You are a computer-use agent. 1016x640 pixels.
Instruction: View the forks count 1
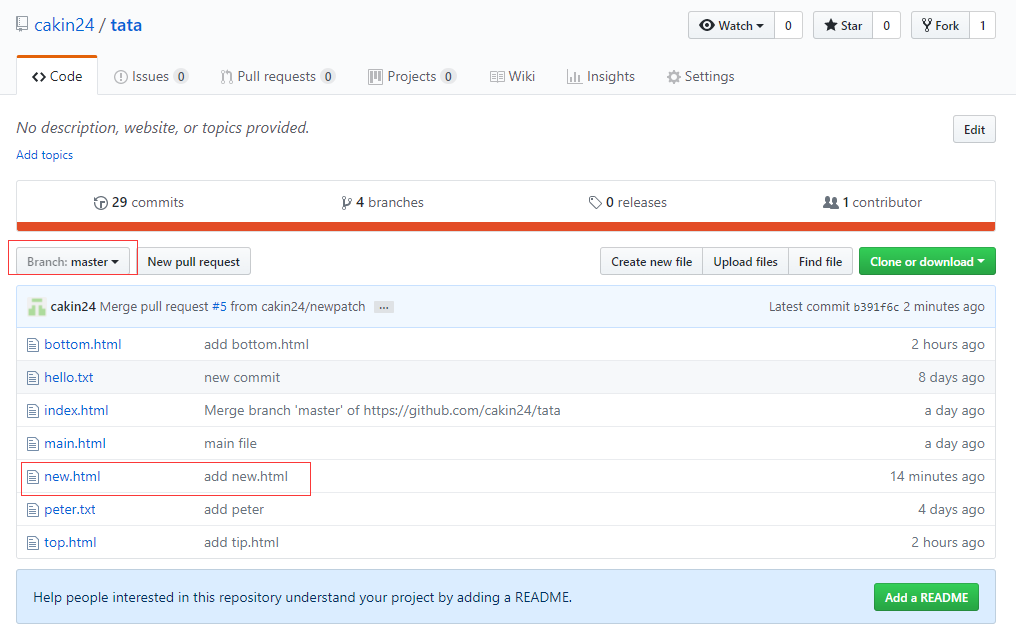982,25
